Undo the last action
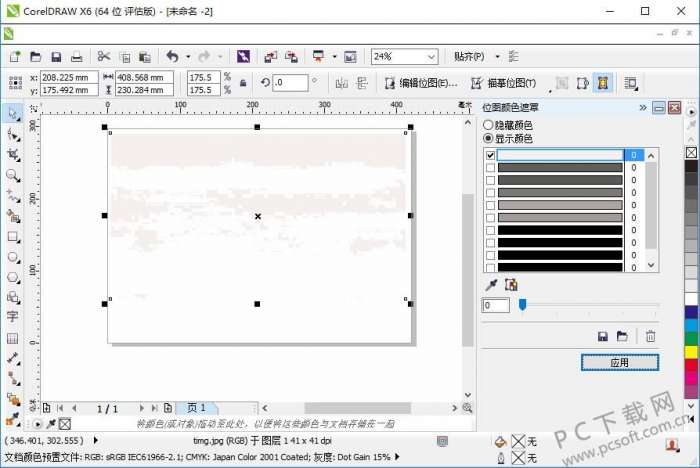Screen dimensions: 700x468 coord(172,56)
